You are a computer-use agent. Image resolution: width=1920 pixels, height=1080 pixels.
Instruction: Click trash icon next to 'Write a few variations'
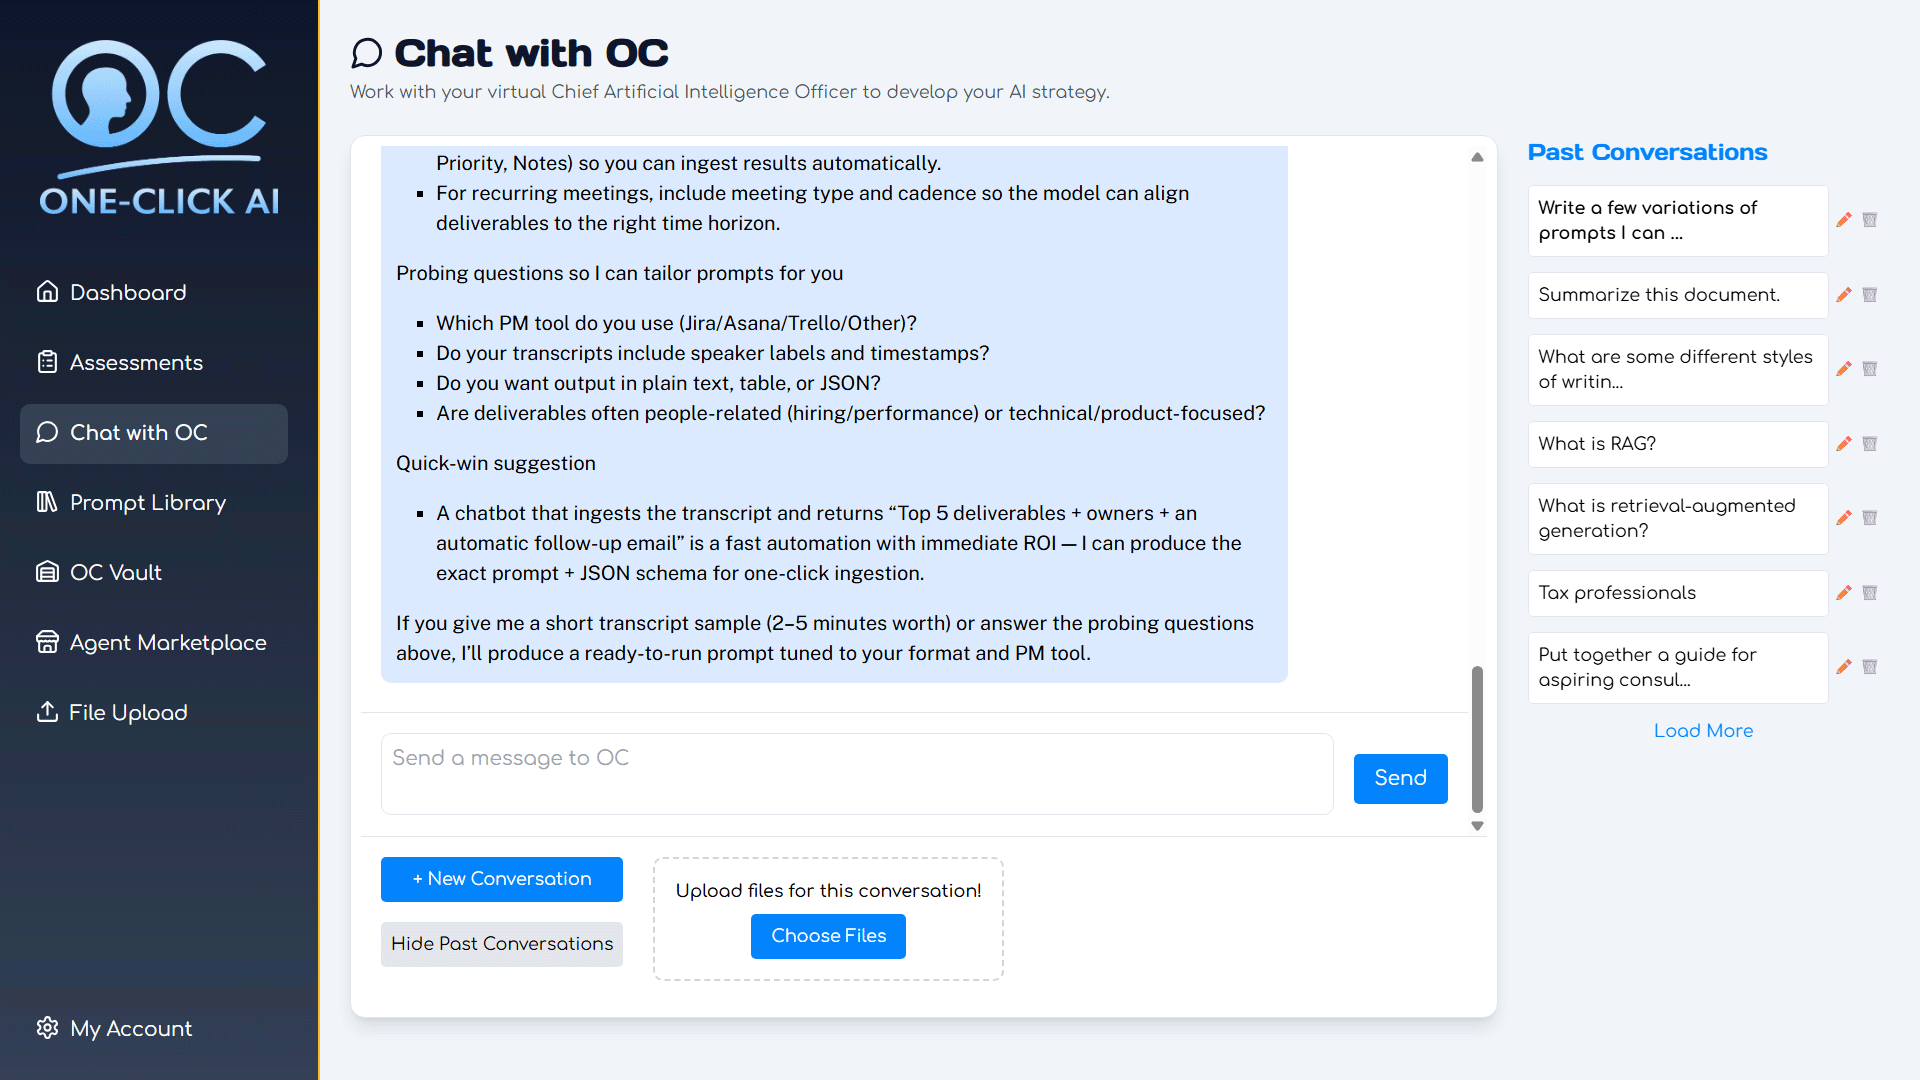tap(1870, 220)
